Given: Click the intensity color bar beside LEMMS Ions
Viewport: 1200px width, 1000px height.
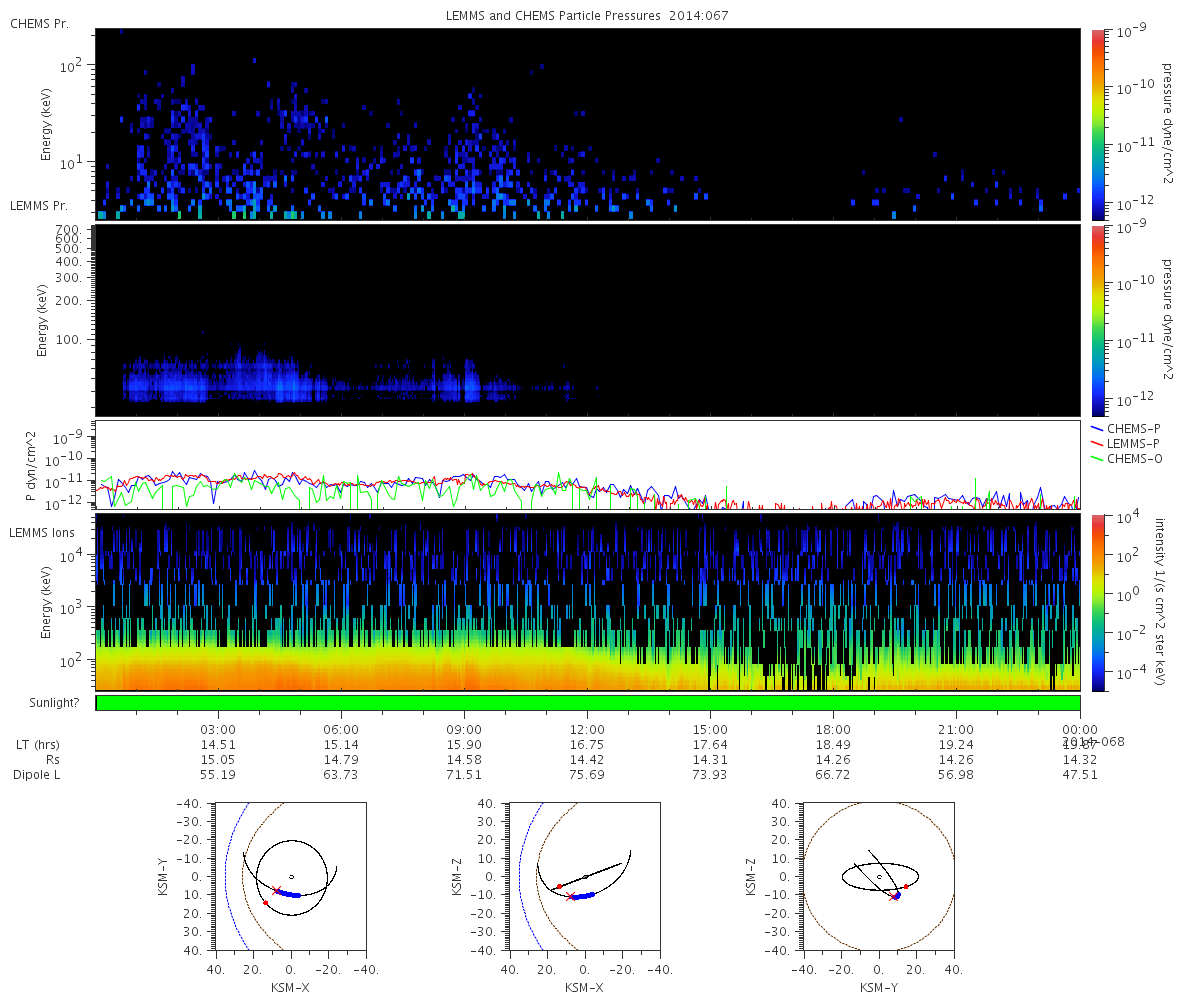Looking at the screenshot, I should [1097, 602].
